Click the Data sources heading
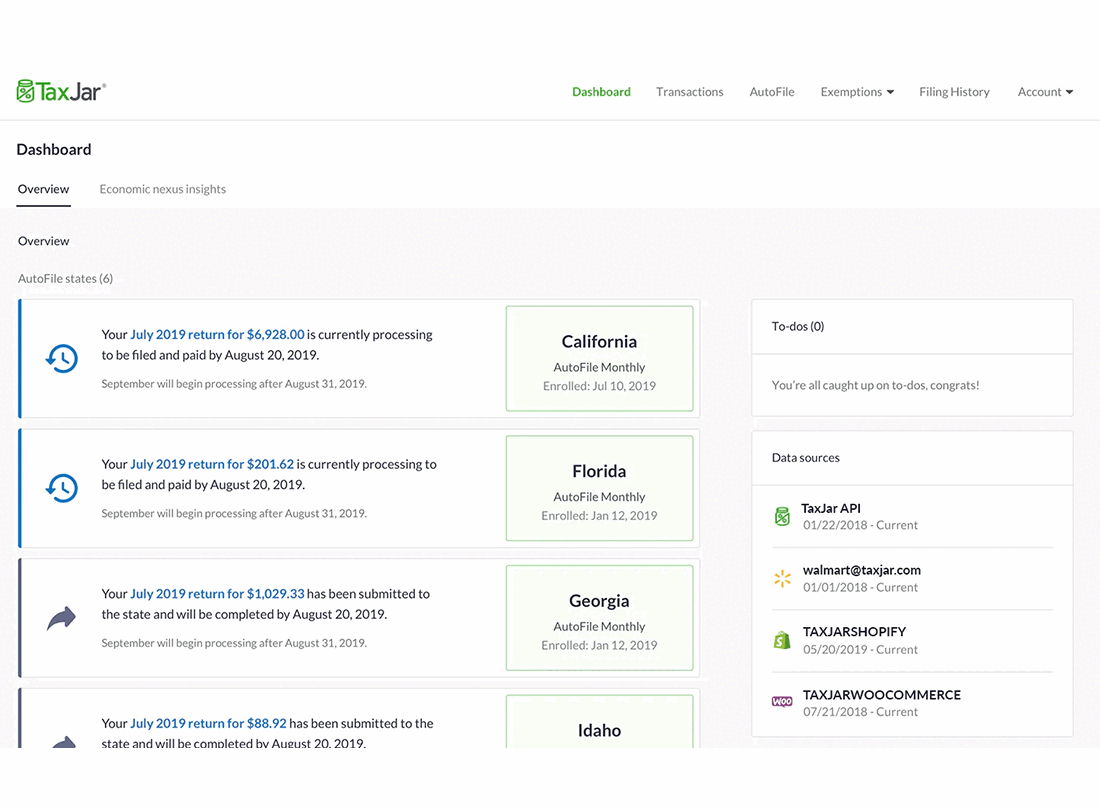This screenshot has height=810, width=1100. (x=805, y=458)
